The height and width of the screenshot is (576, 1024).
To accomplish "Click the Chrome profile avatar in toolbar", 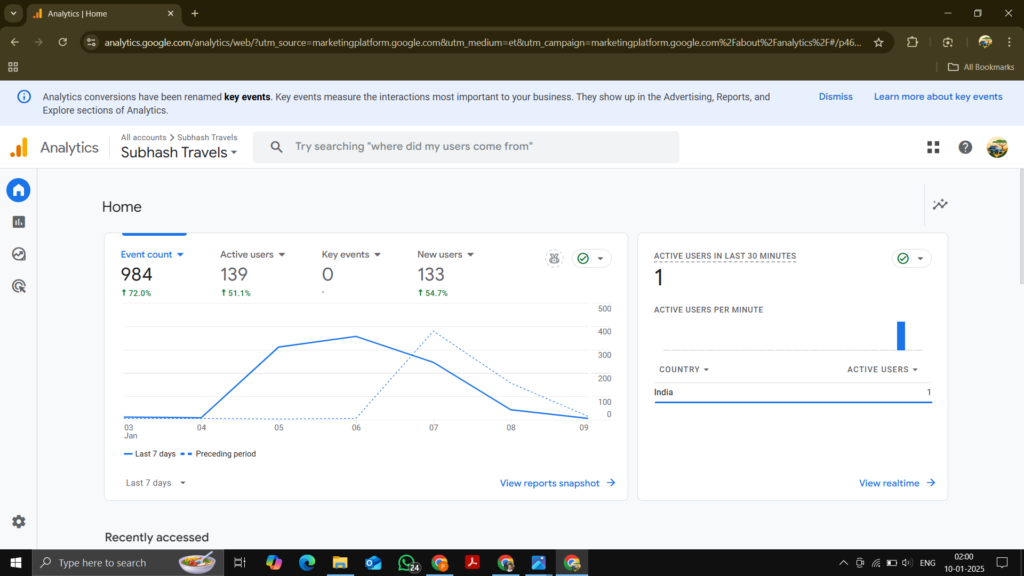I will pyautogui.click(x=985, y=42).
